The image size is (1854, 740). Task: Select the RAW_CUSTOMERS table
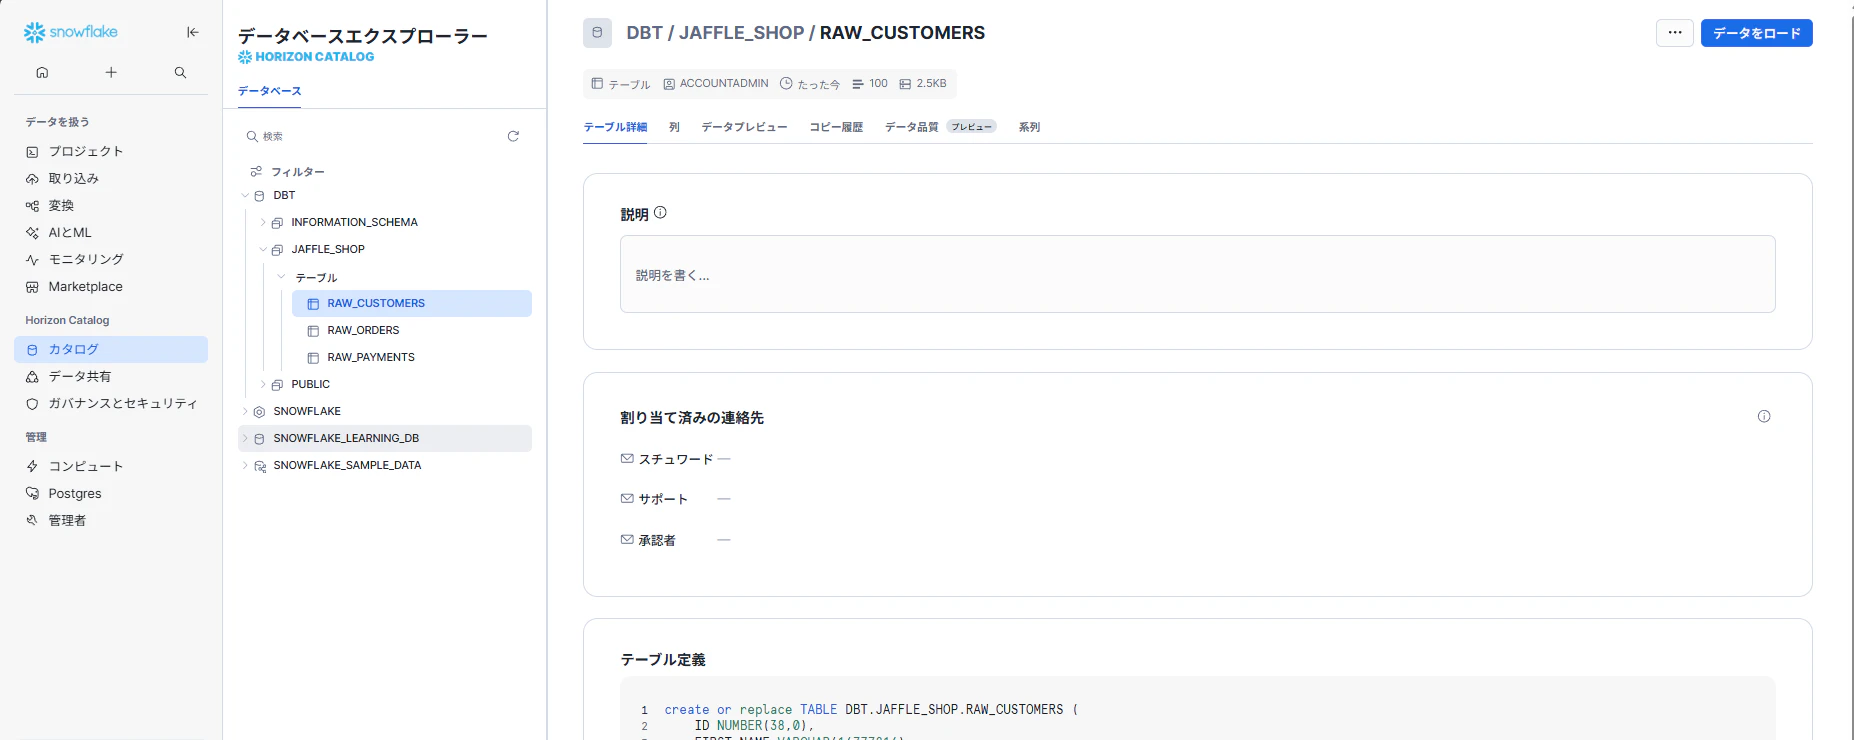click(412, 303)
